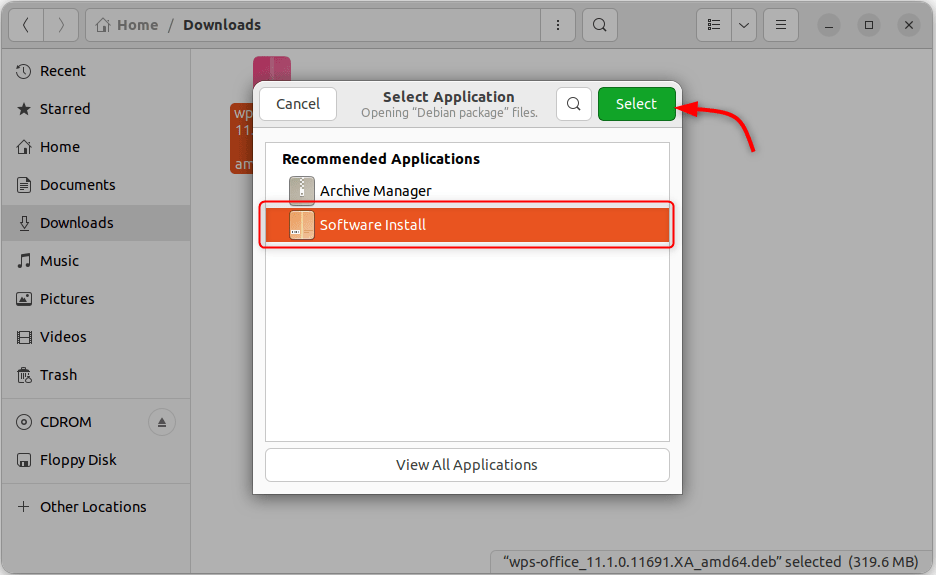Close the Files window

909,25
